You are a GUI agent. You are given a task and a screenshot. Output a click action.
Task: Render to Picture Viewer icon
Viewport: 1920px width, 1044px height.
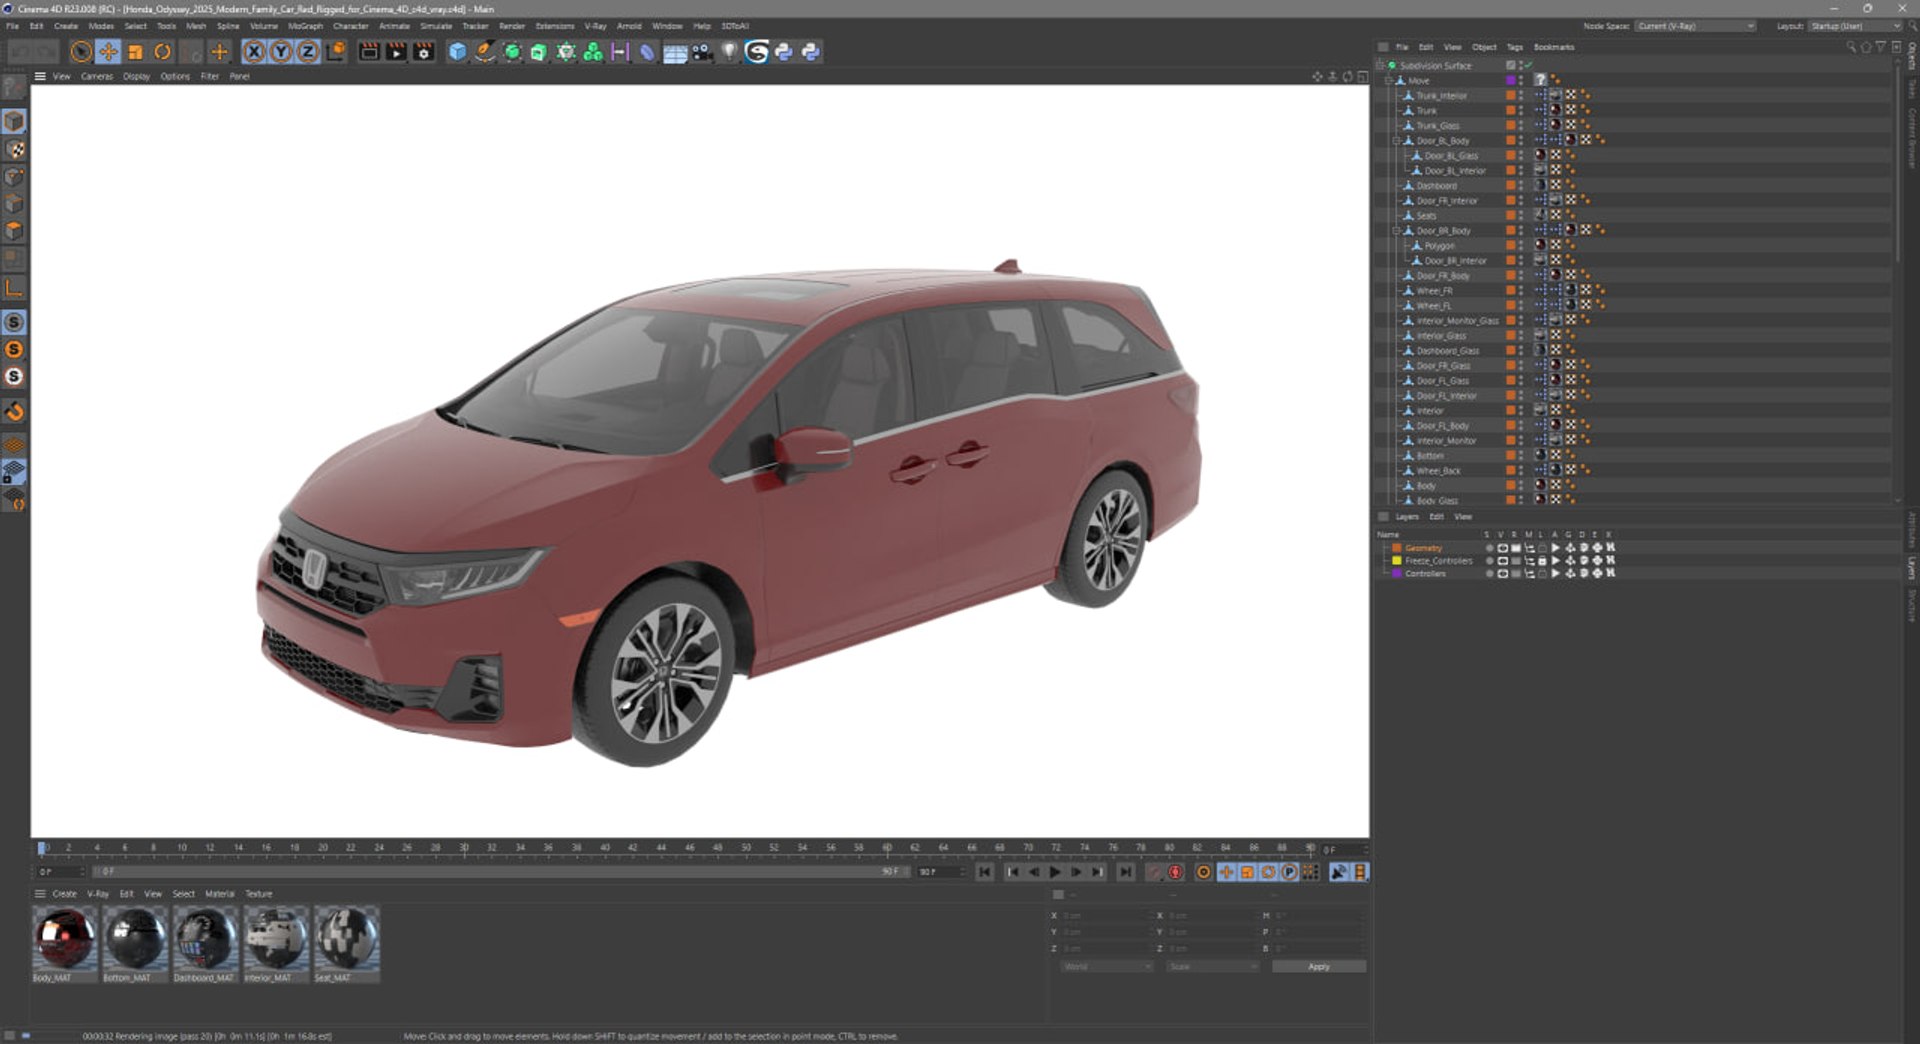(x=396, y=52)
